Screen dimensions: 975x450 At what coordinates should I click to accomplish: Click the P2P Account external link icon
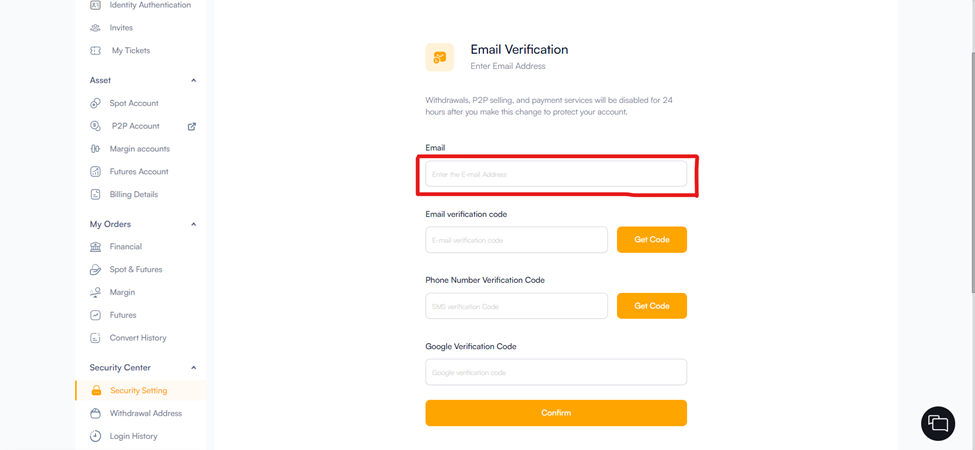pos(192,126)
